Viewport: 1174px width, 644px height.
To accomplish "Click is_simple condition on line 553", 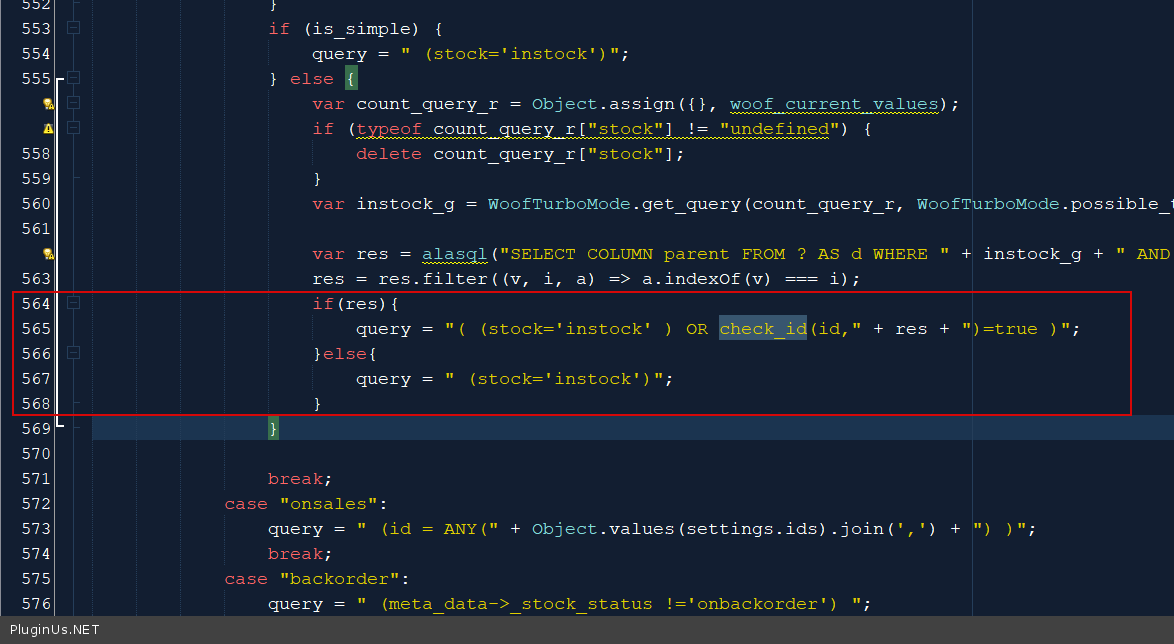I will pyautogui.click(x=362, y=28).
